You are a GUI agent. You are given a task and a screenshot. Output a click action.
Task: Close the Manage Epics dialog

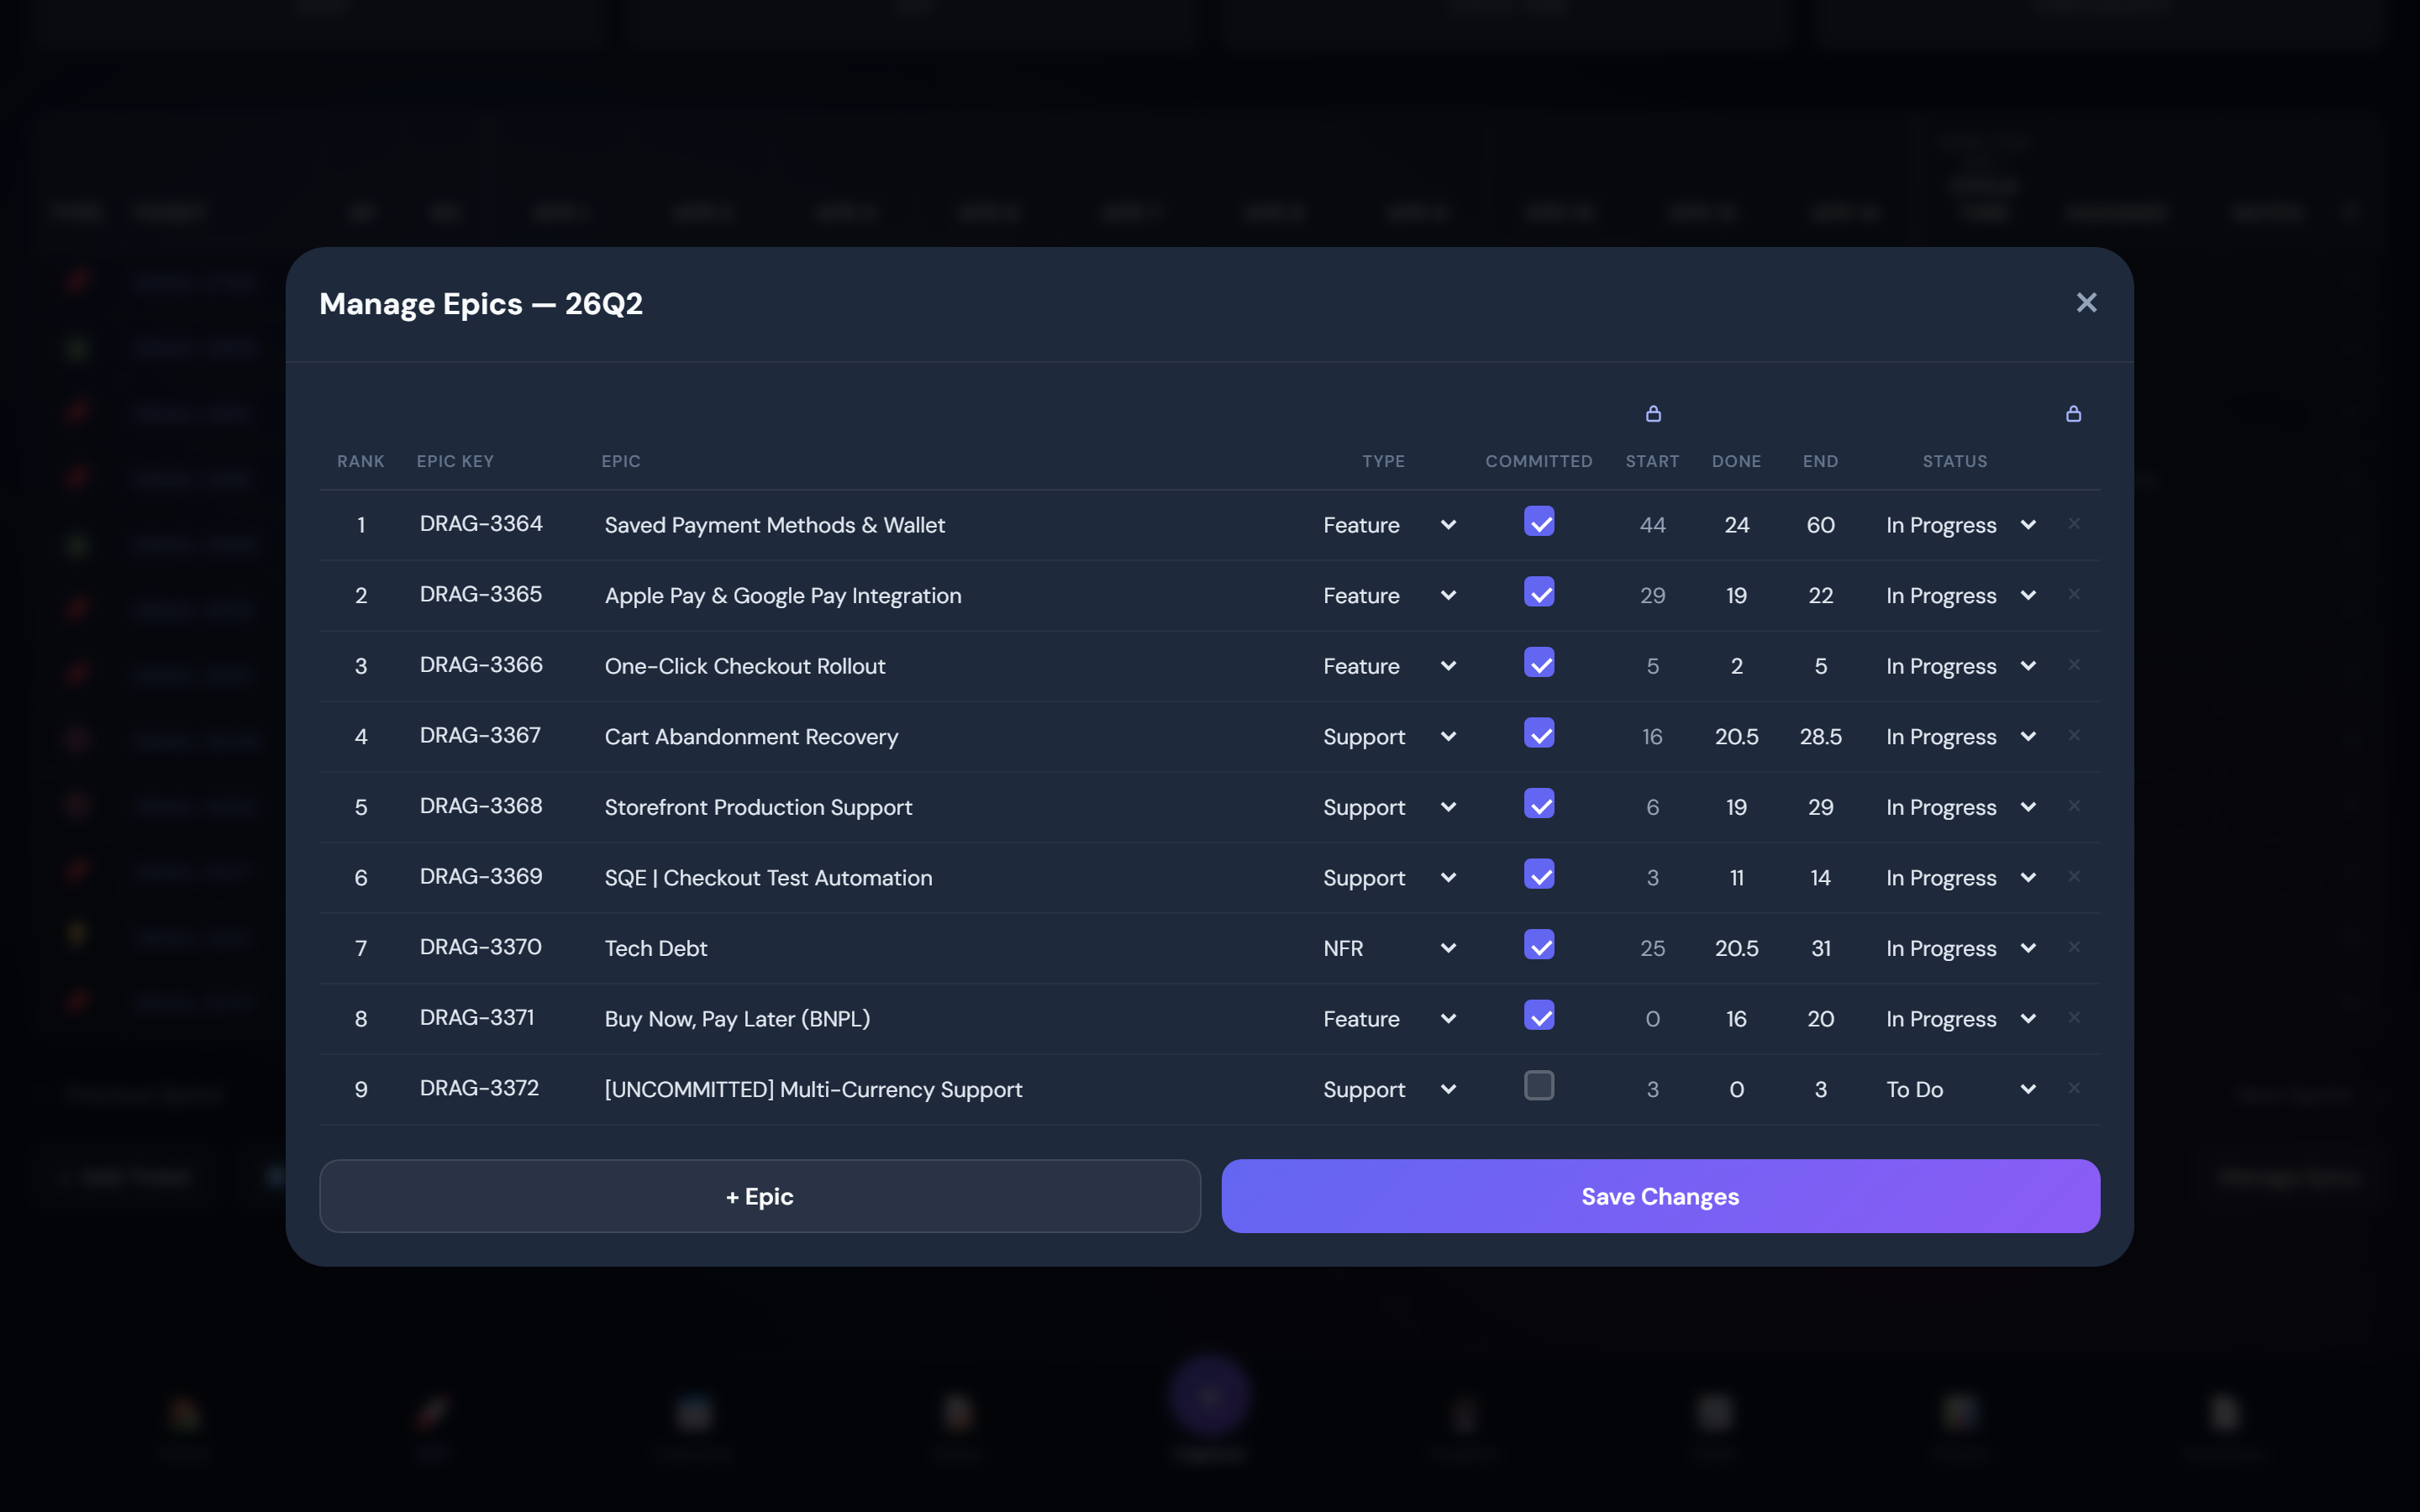(2086, 303)
